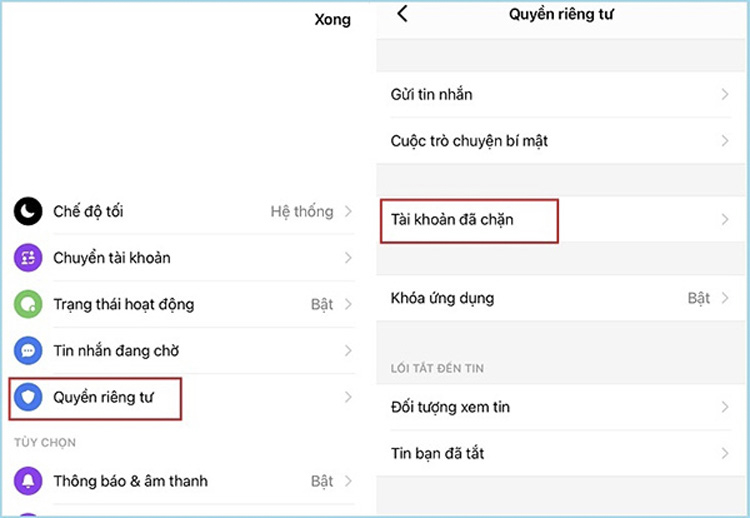Click the privacy shield icon
Image resolution: width=750 pixels, height=518 pixels.
tap(28, 397)
